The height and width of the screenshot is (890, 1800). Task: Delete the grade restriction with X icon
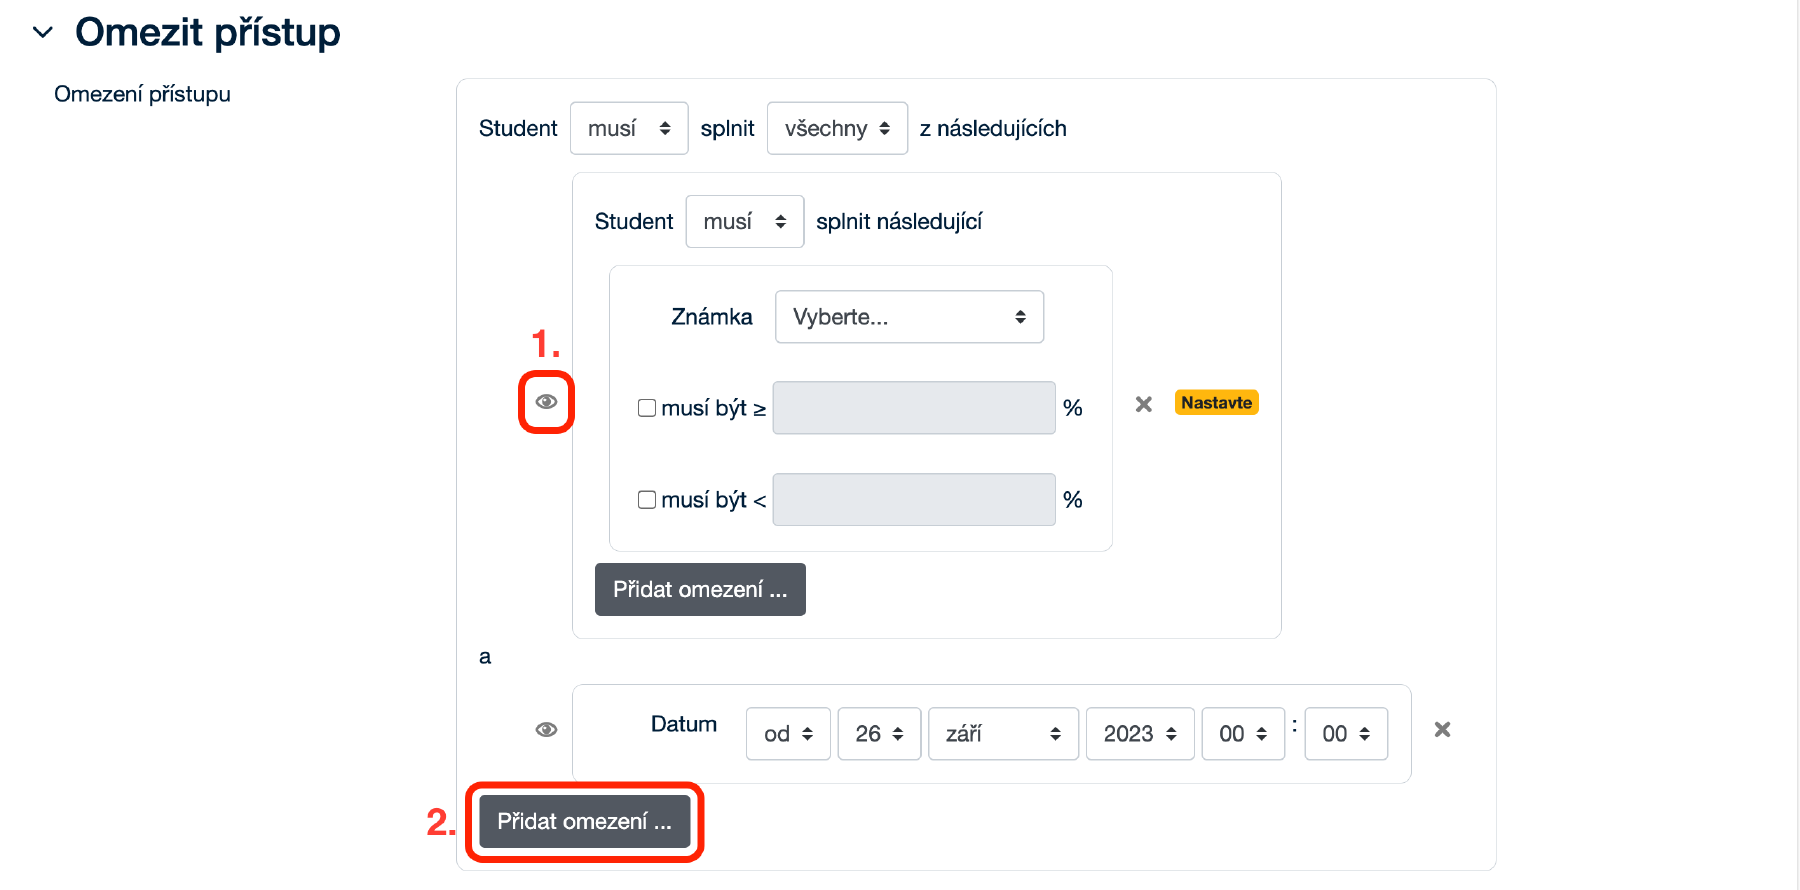(x=1144, y=404)
